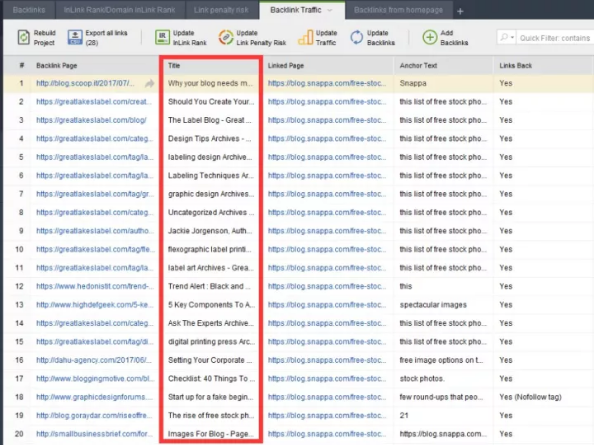
Task: Export all links to CSV
Action: click(75, 38)
